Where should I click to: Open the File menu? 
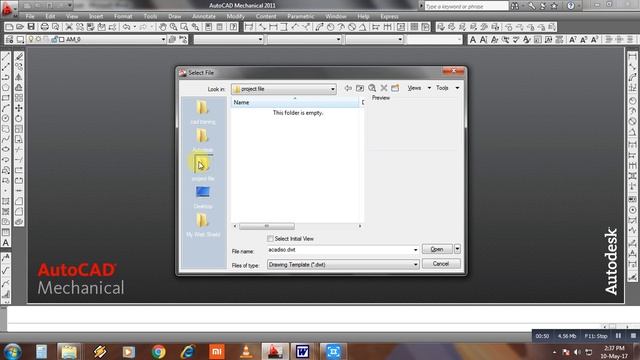coord(30,16)
